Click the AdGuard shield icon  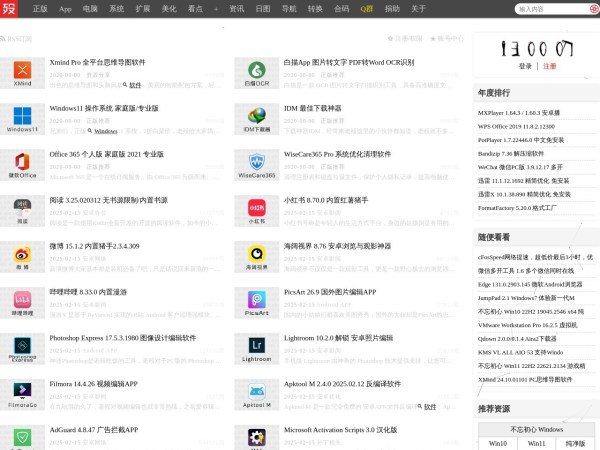22,437
